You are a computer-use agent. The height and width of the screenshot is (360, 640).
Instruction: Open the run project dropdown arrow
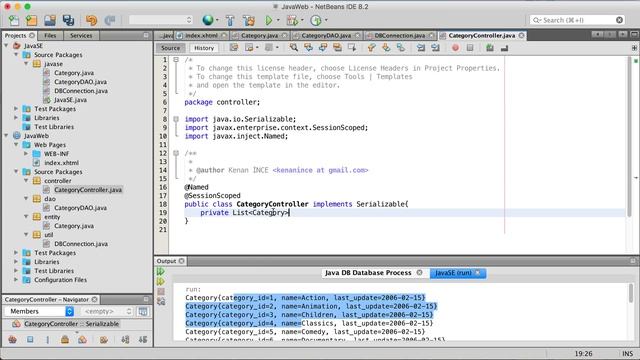pyautogui.click(x=278, y=20)
